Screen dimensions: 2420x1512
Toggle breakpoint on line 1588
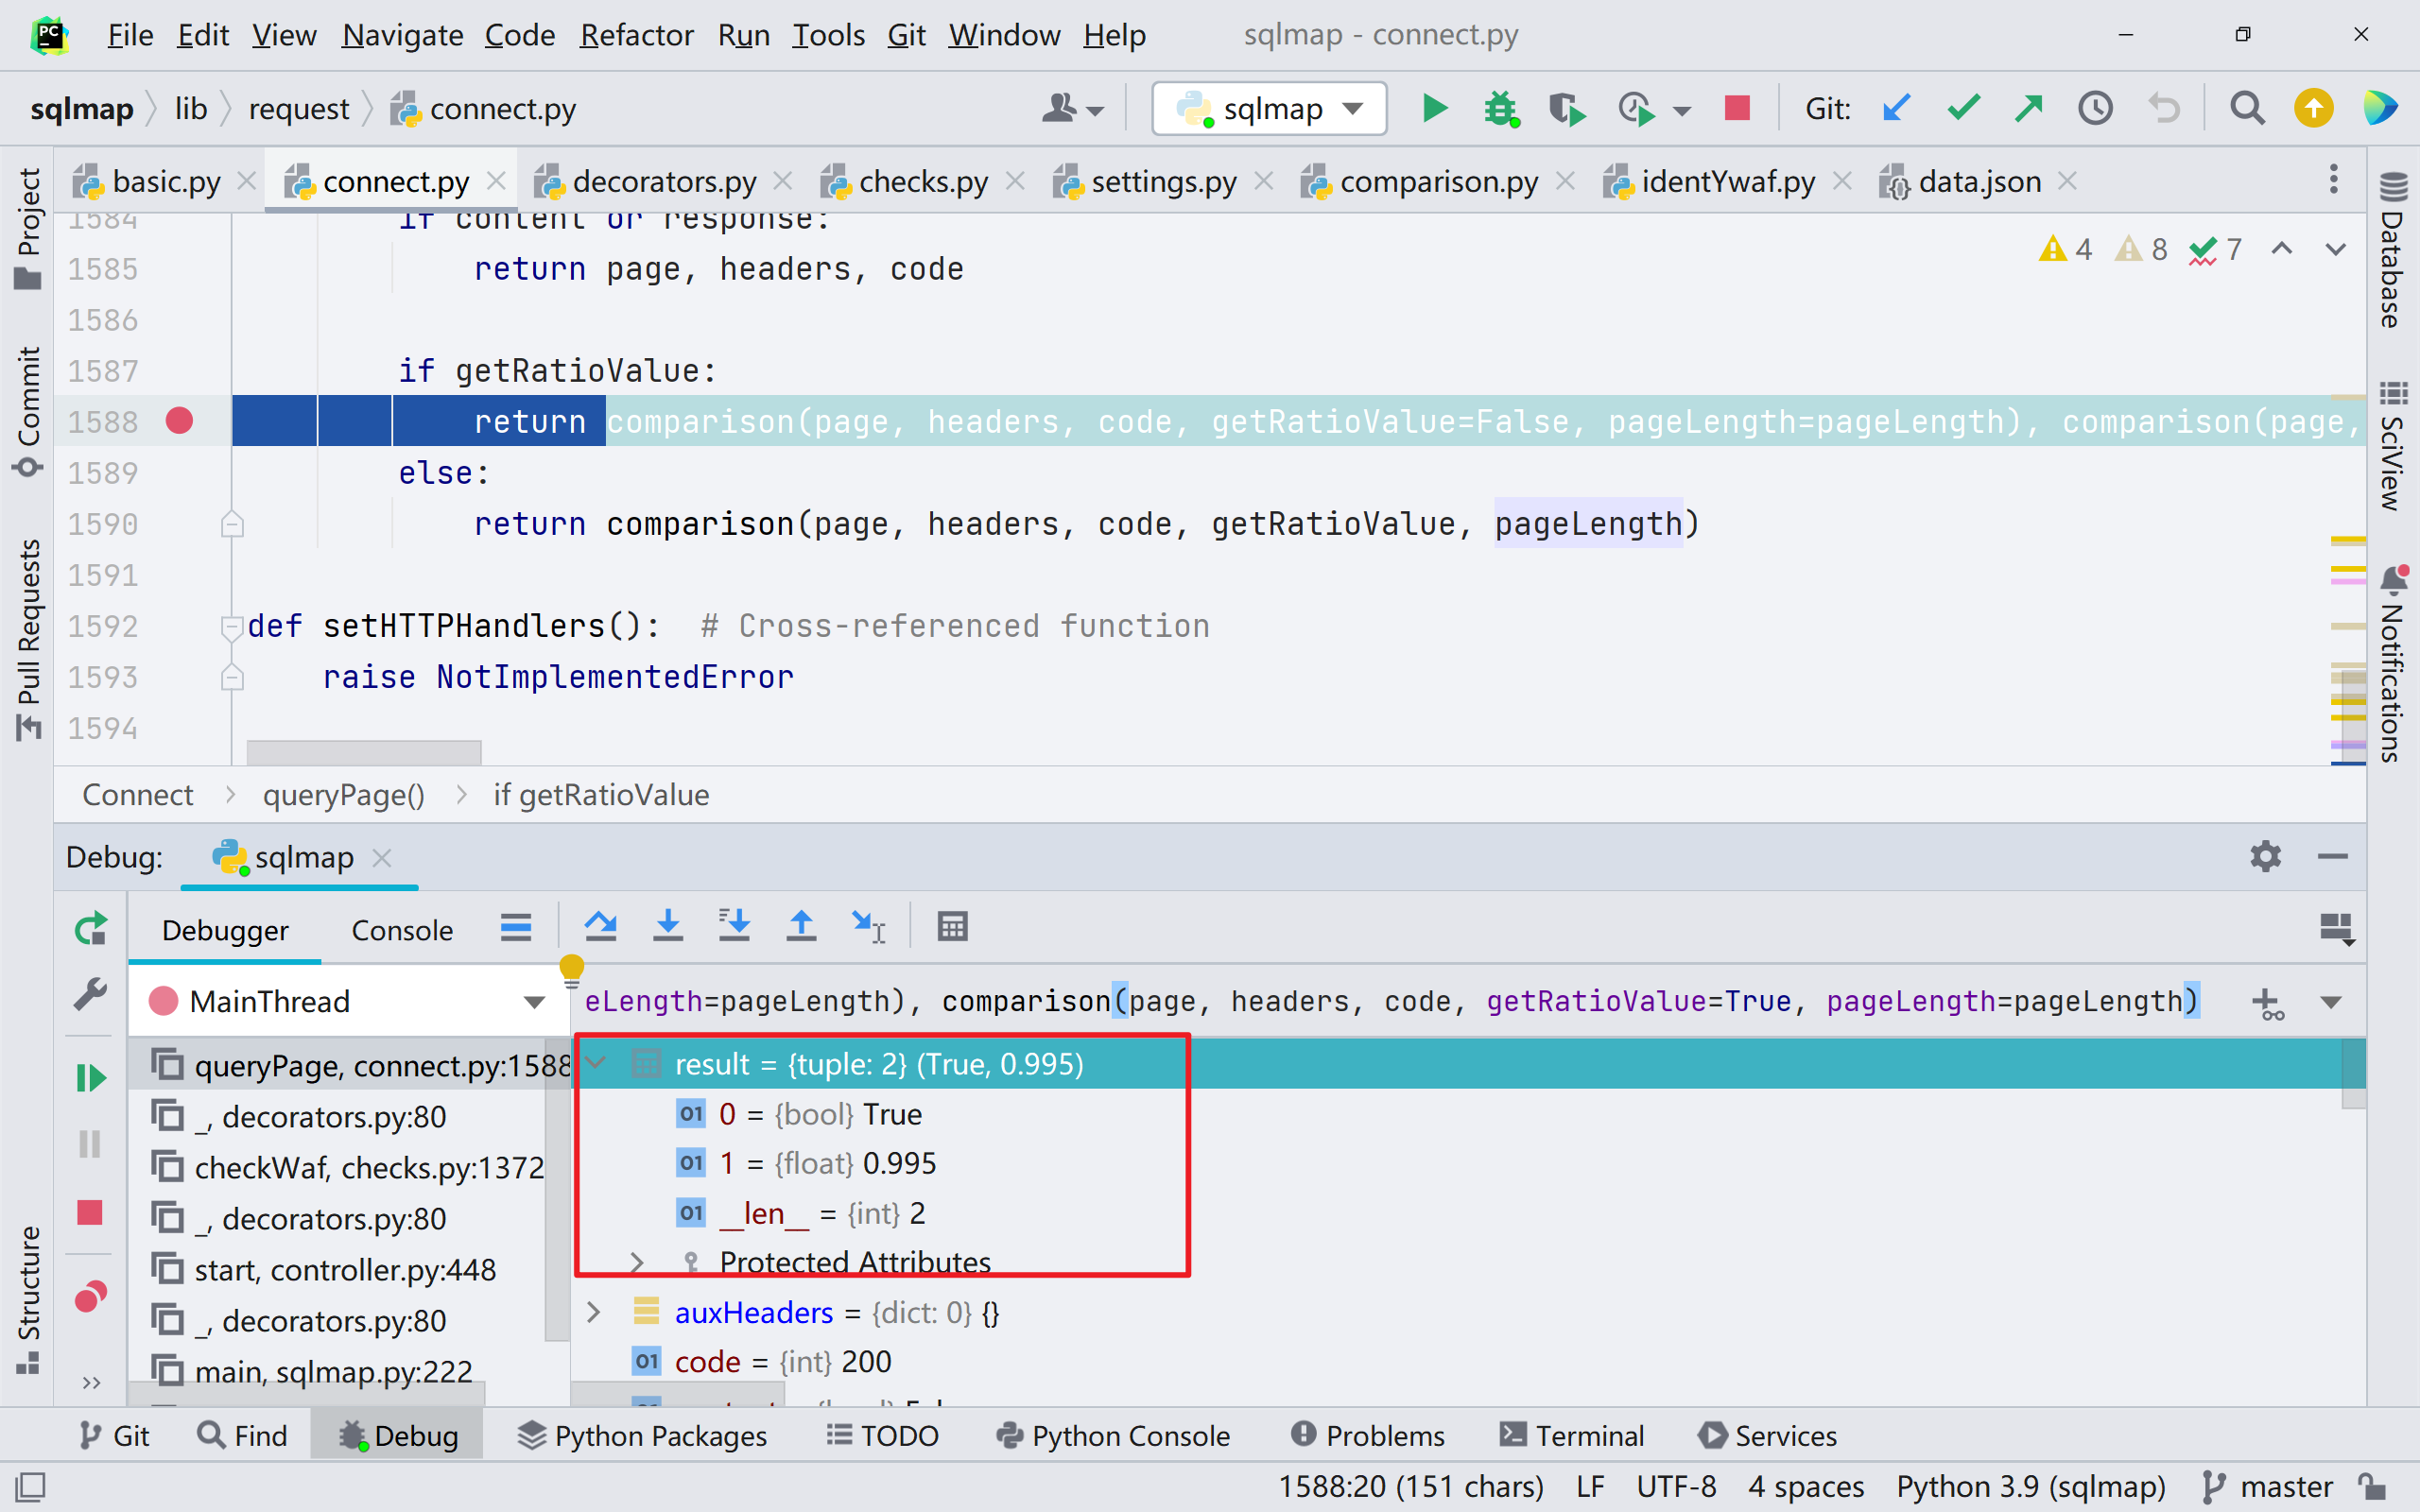(x=179, y=421)
